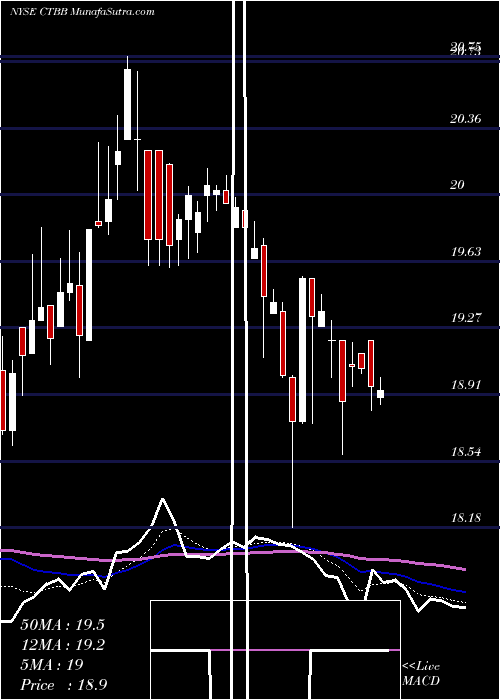Click the 19.27 price level label
The width and height of the screenshot is (500, 700).
click(x=466, y=317)
